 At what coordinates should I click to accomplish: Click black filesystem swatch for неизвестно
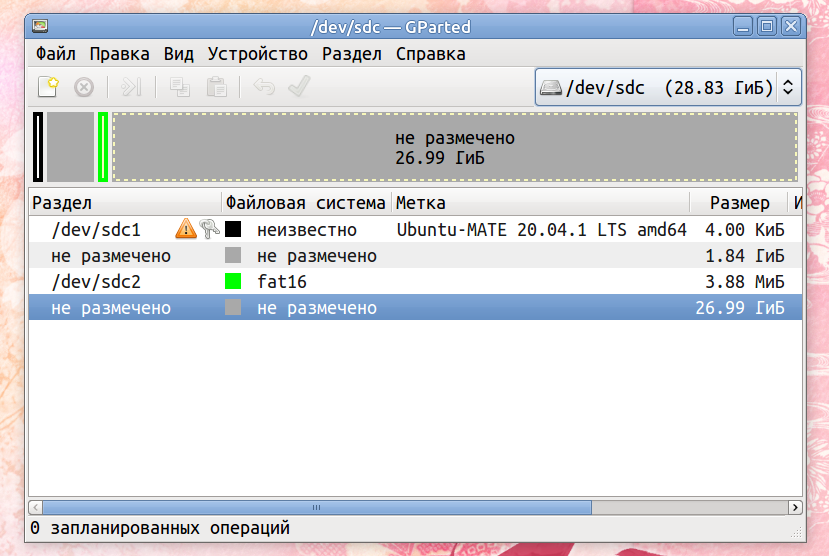click(x=233, y=229)
